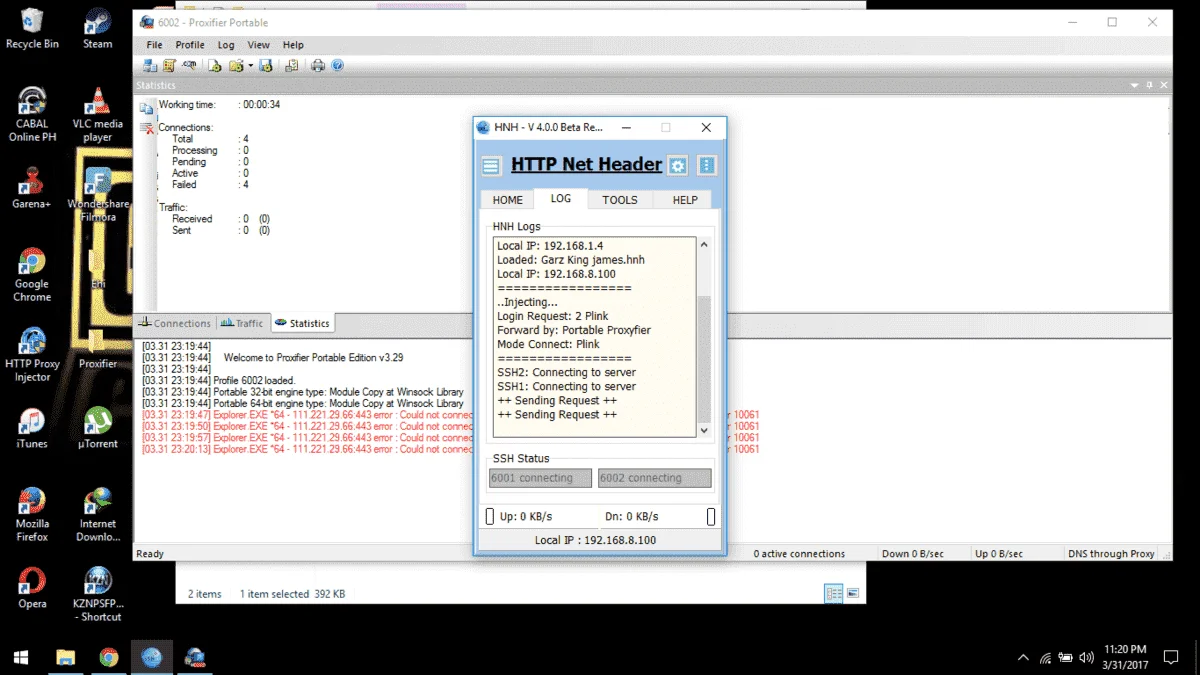
Task: Switch to the Traffic tab
Action: tap(243, 323)
